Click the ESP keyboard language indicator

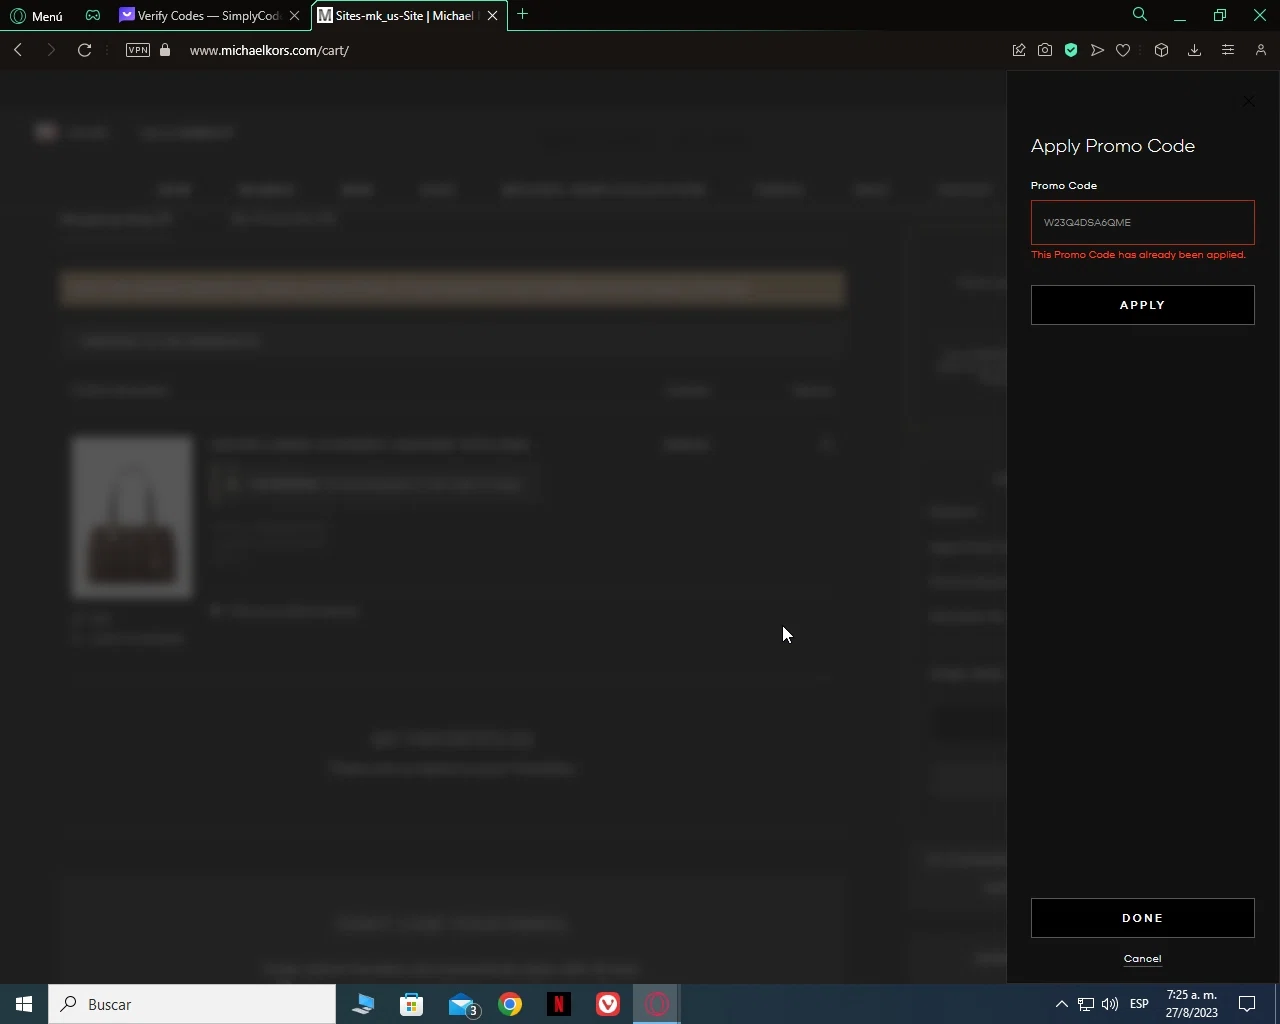(1139, 1004)
